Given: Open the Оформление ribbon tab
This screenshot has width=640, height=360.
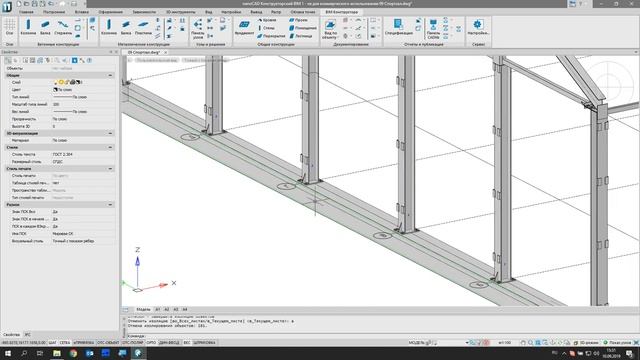Looking at the screenshot, I should tap(111, 12).
